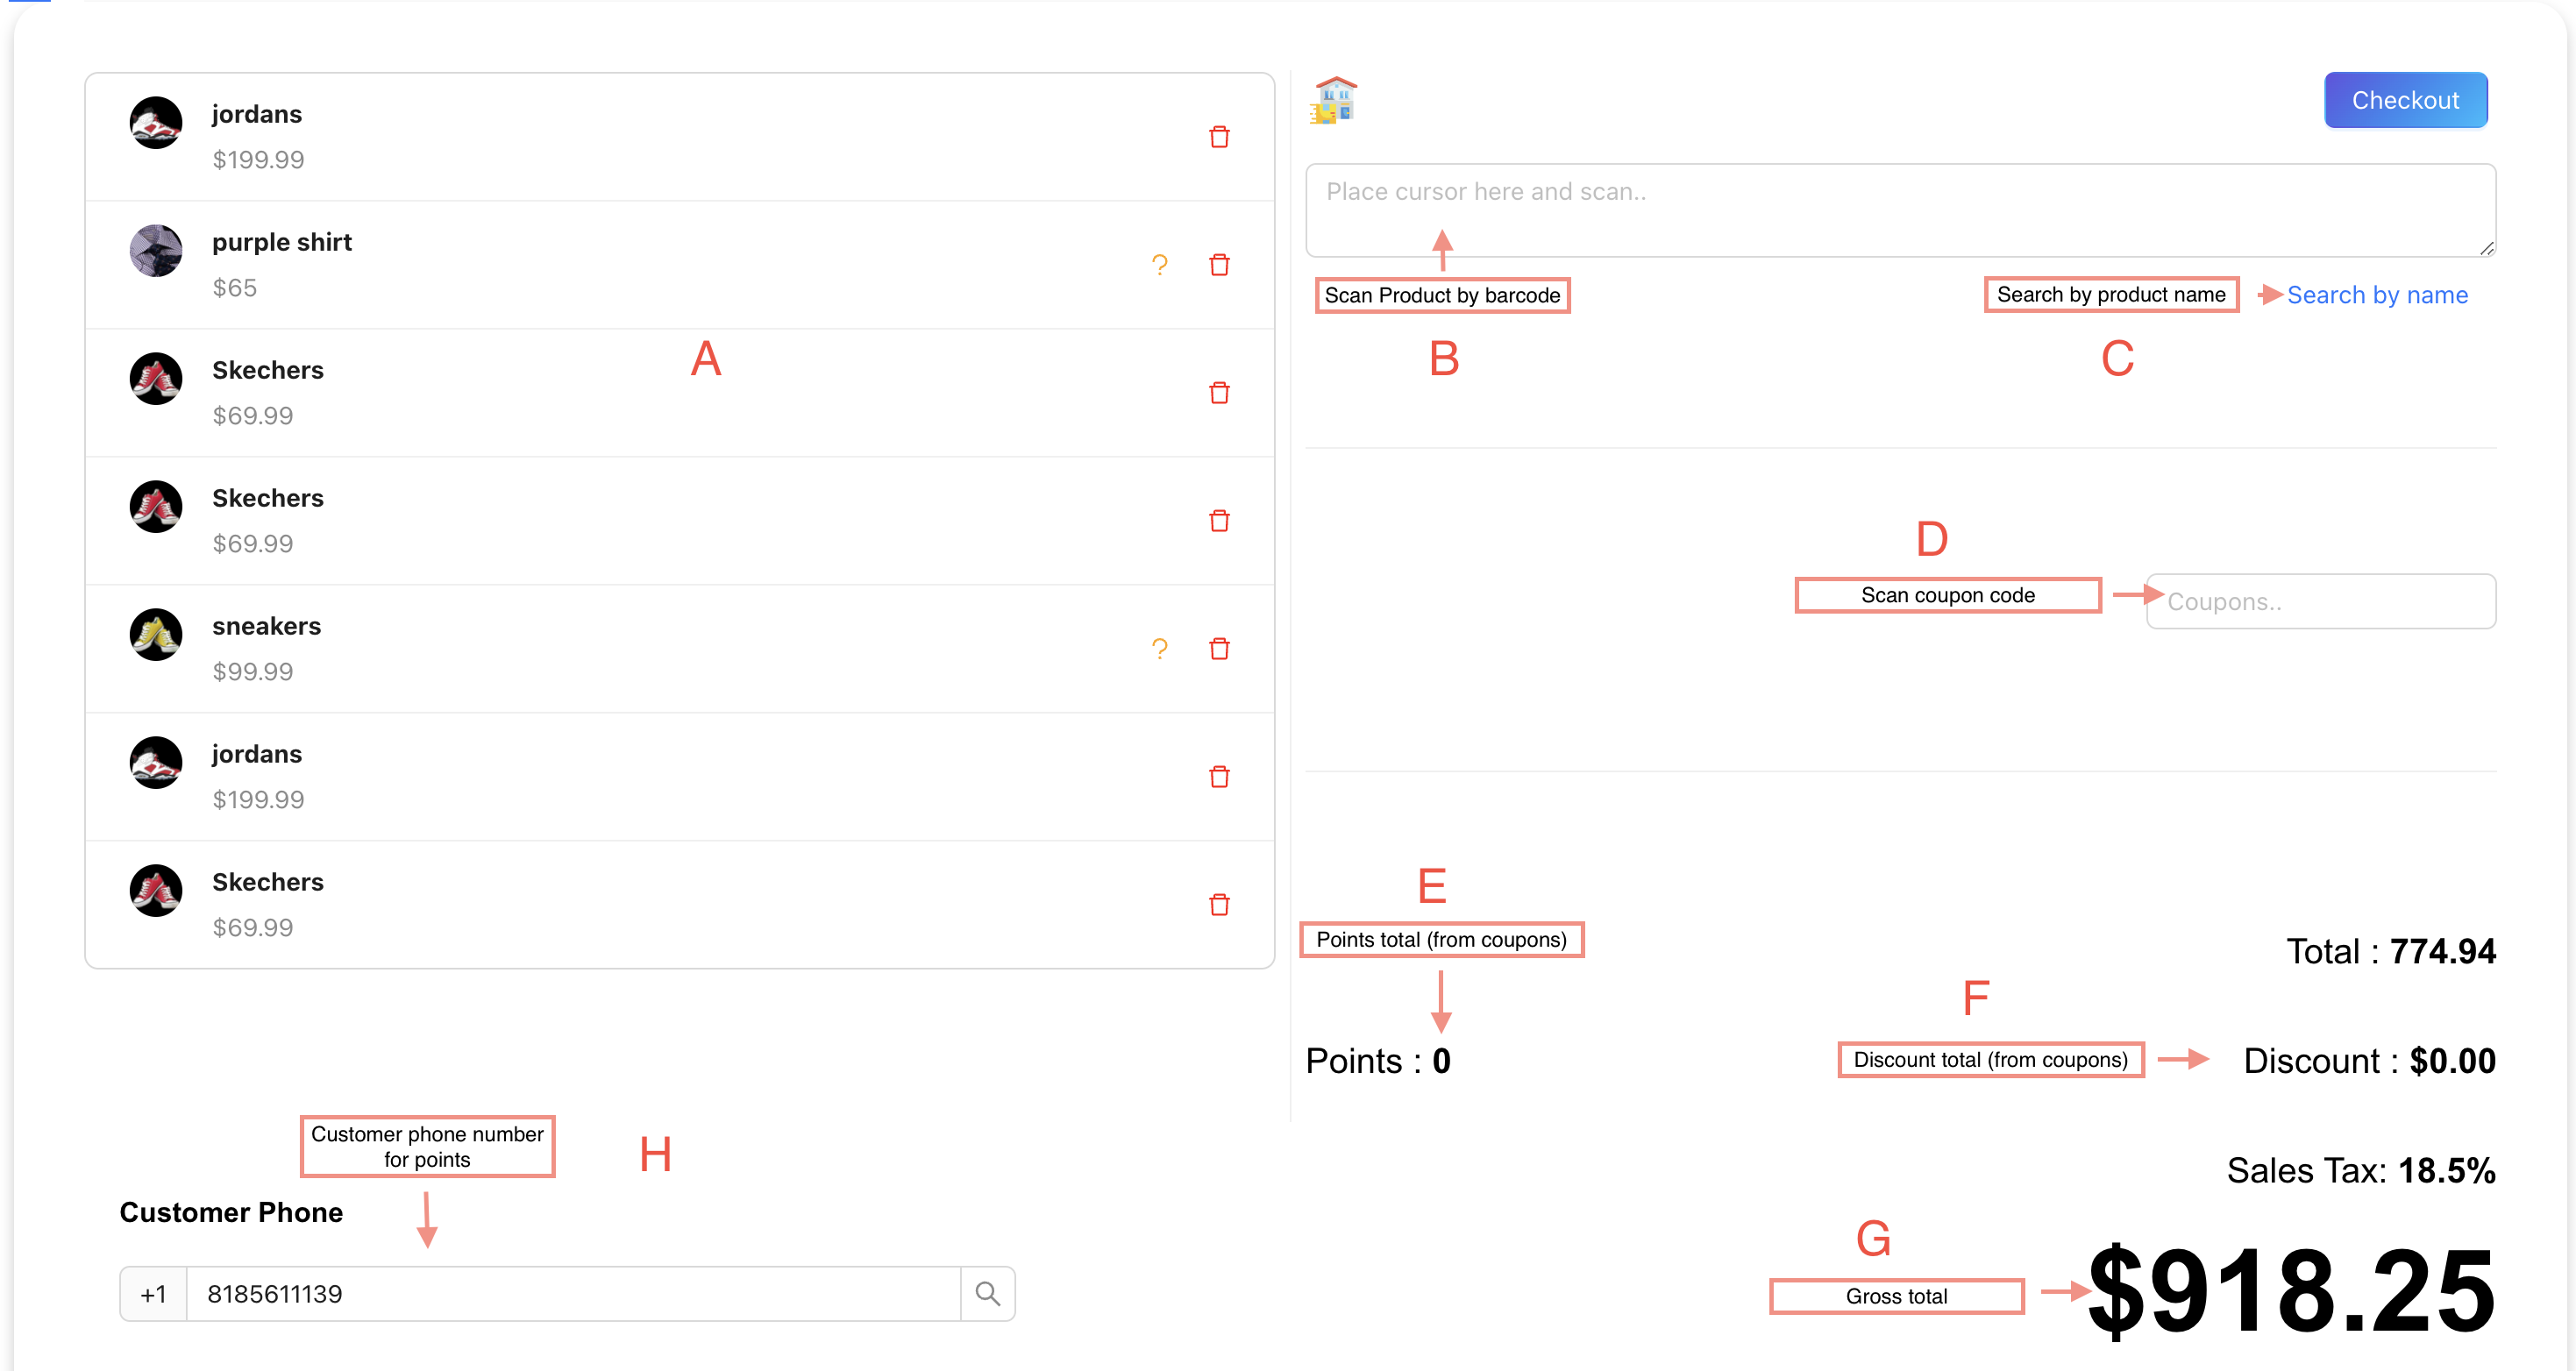This screenshot has height=1371, width=2576.
Task: Click question mark beside purple shirt
Action: (x=1159, y=265)
